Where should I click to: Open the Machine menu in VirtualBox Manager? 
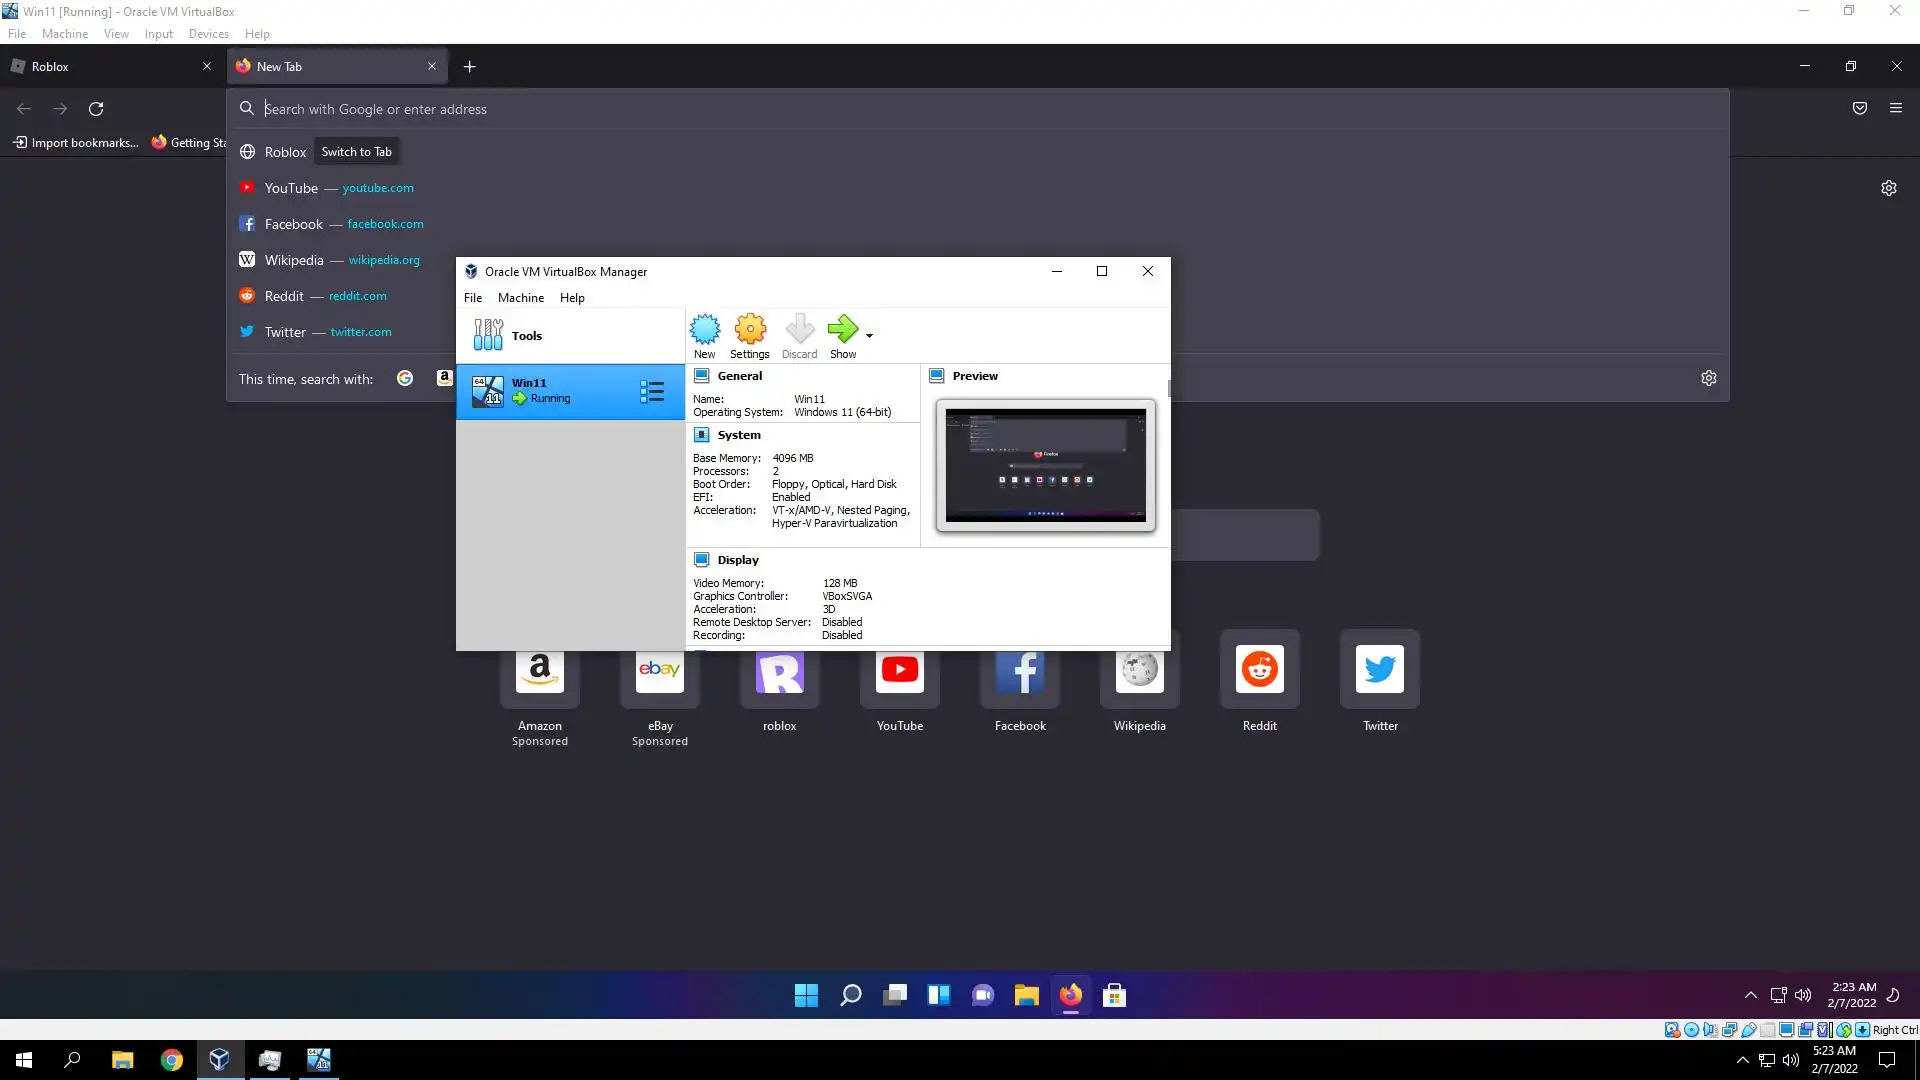coord(520,298)
